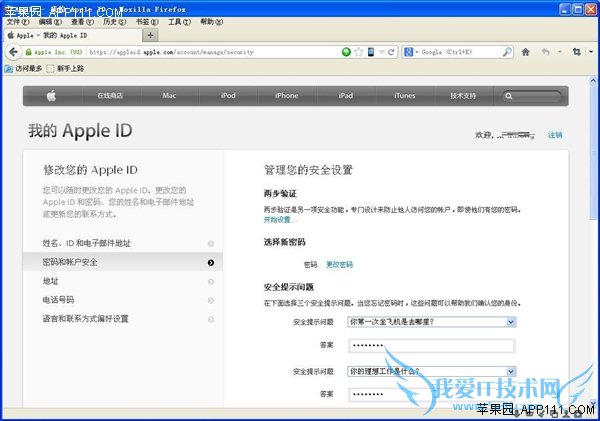The image size is (600, 421).
Task: Open a new tab with the plus button
Action: (151, 35)
